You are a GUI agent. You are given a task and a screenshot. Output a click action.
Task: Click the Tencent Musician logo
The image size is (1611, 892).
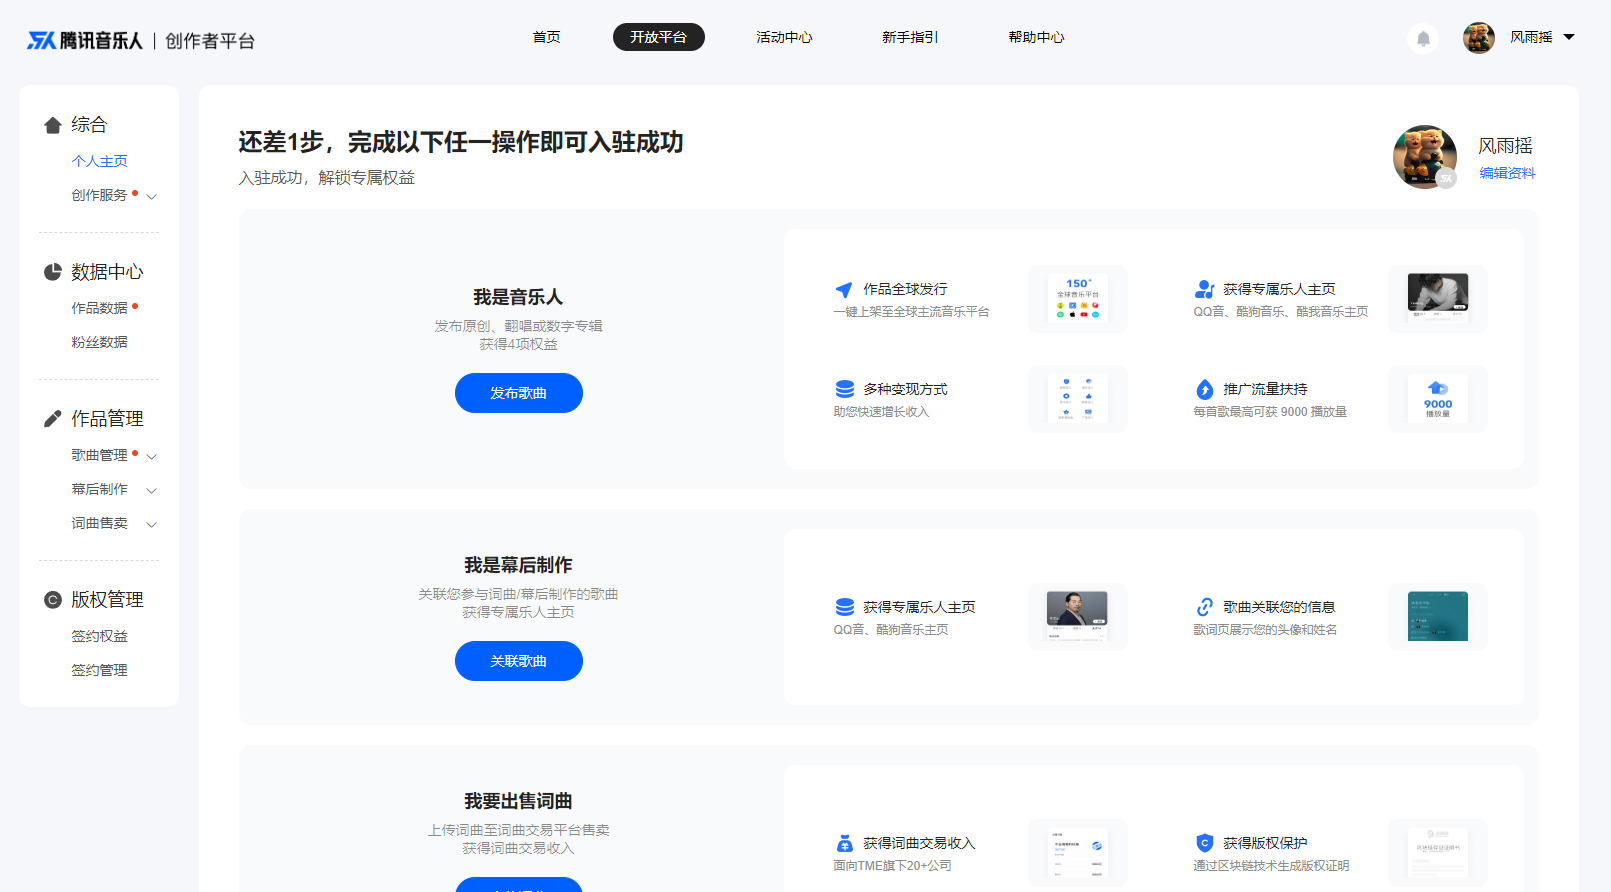tap(85, 40)
